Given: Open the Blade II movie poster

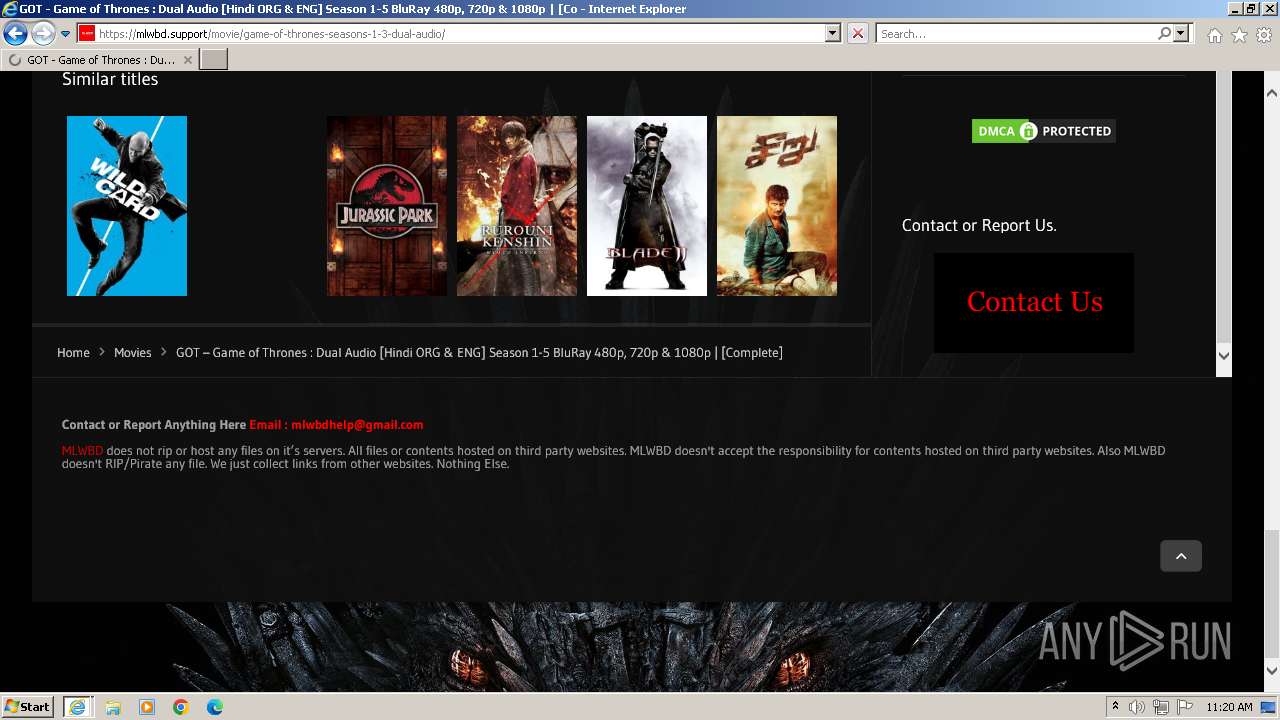Looking at the screenshot, I should (x=647, y=206).
